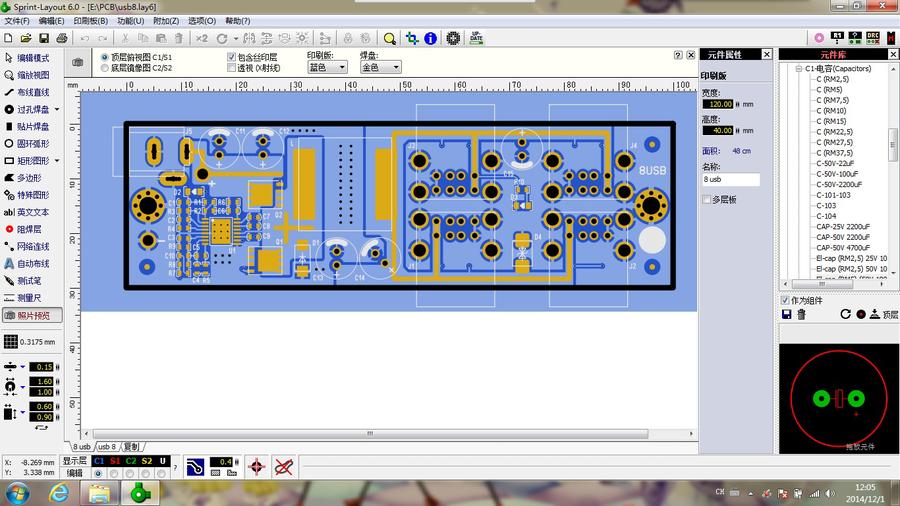The image size is (900, 506).
Task: Click the save file icon in toolbar
Action: pyautogui.click(x=42, y=38)
